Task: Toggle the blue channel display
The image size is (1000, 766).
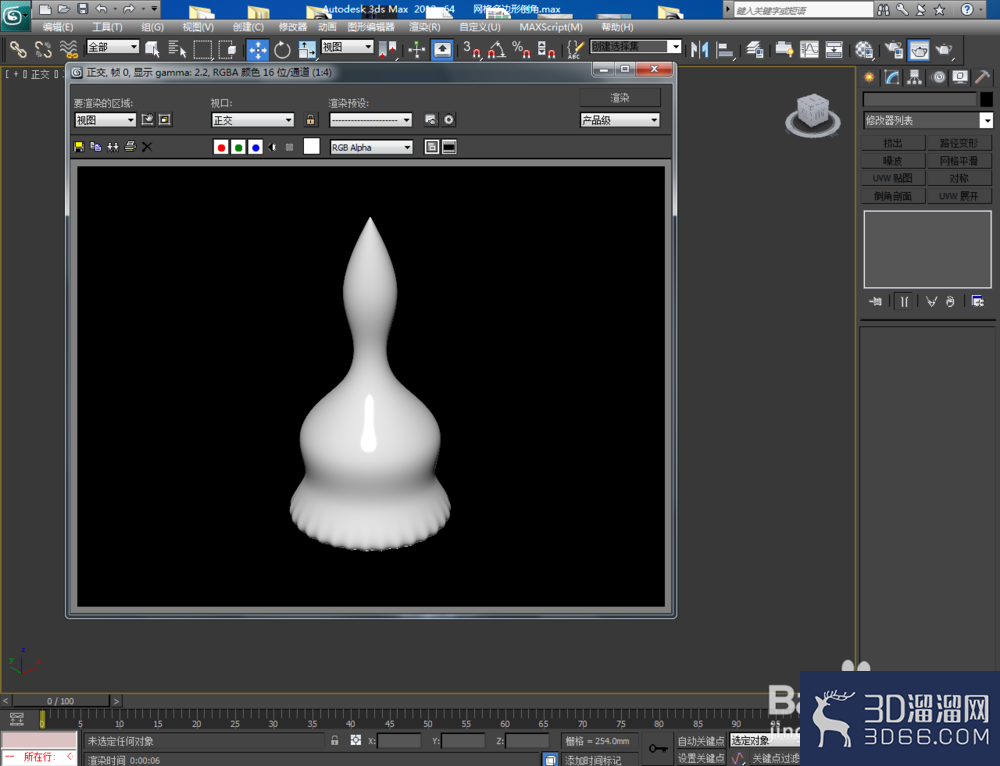Action: 256,147
